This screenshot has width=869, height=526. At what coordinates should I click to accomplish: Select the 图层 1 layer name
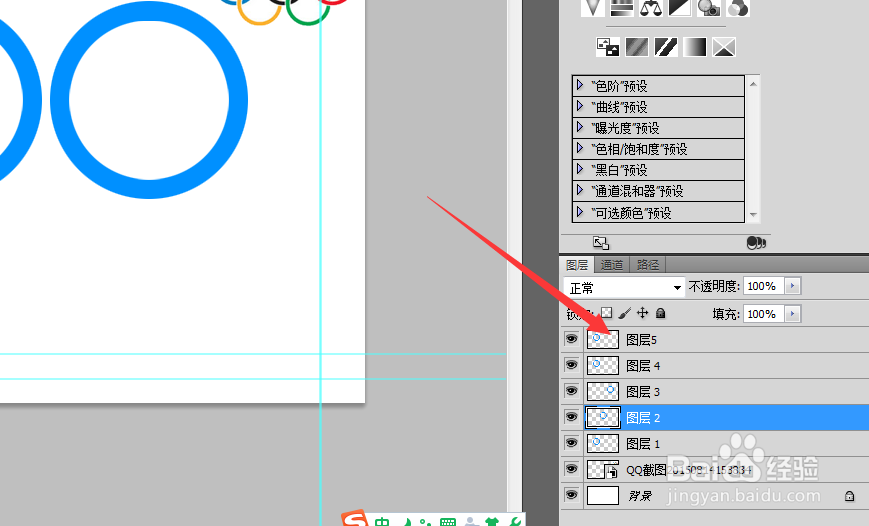(x=643, y=444)
